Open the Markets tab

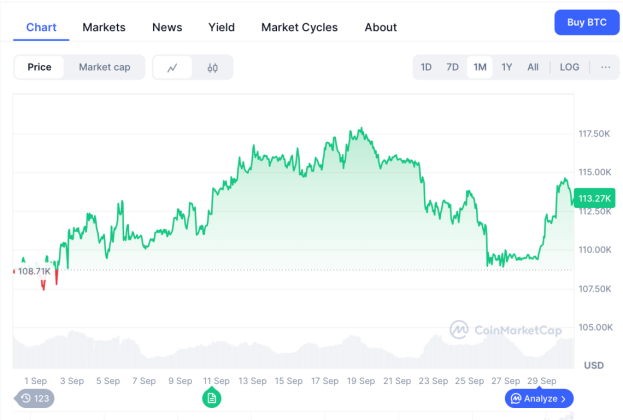104,27
